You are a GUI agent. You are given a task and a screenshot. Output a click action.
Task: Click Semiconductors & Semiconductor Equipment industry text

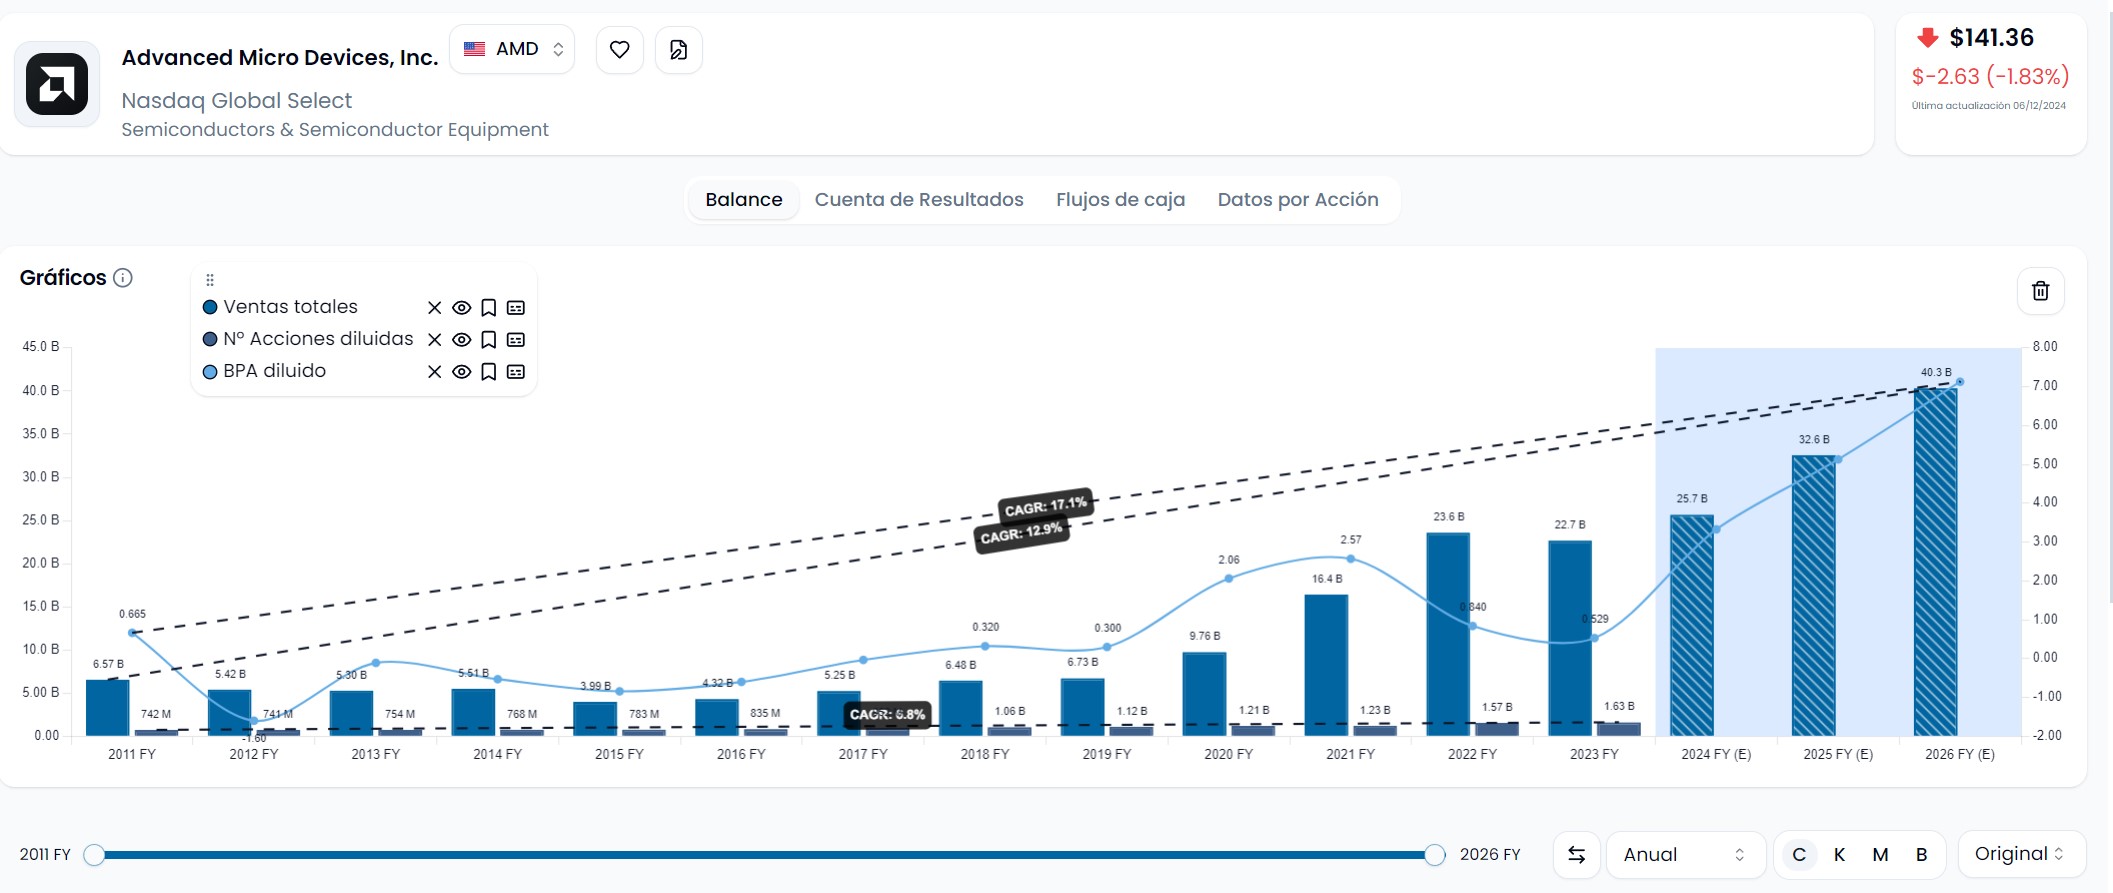pos(335,130)
